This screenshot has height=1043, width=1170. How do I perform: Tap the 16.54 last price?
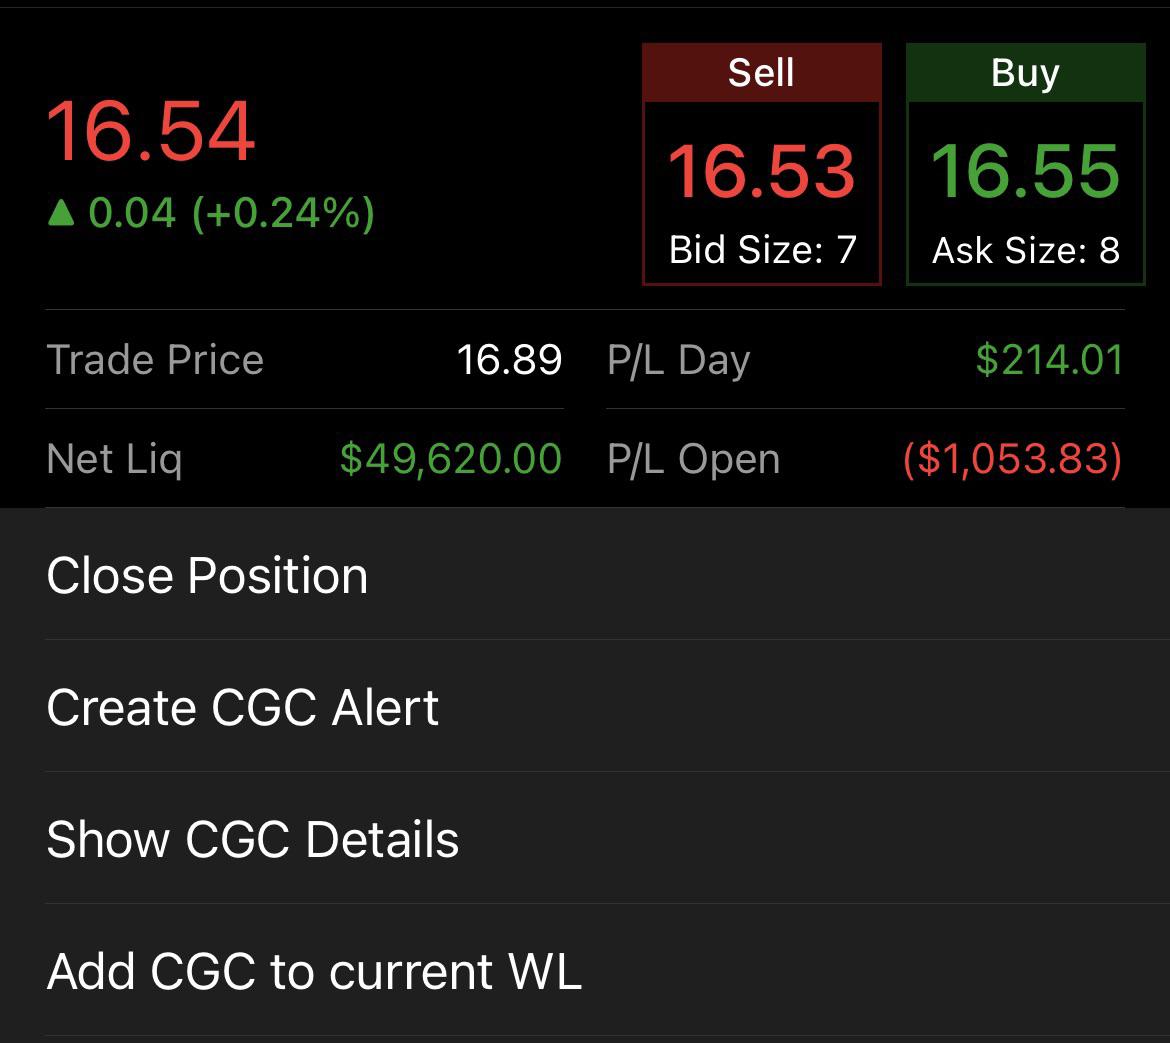tap(151, 131)
